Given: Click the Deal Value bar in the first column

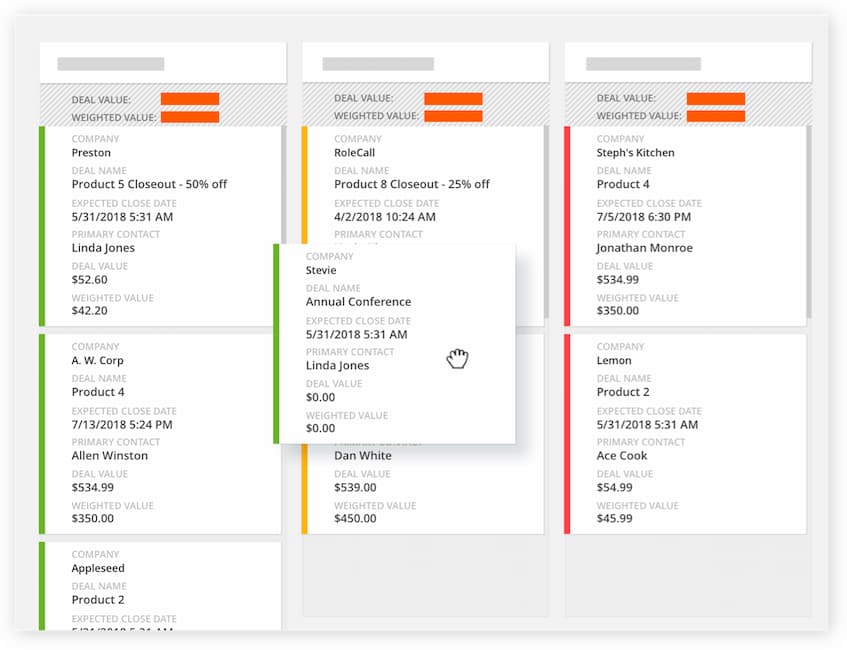Looking at the screenshot, I should [x=190, y=99].
